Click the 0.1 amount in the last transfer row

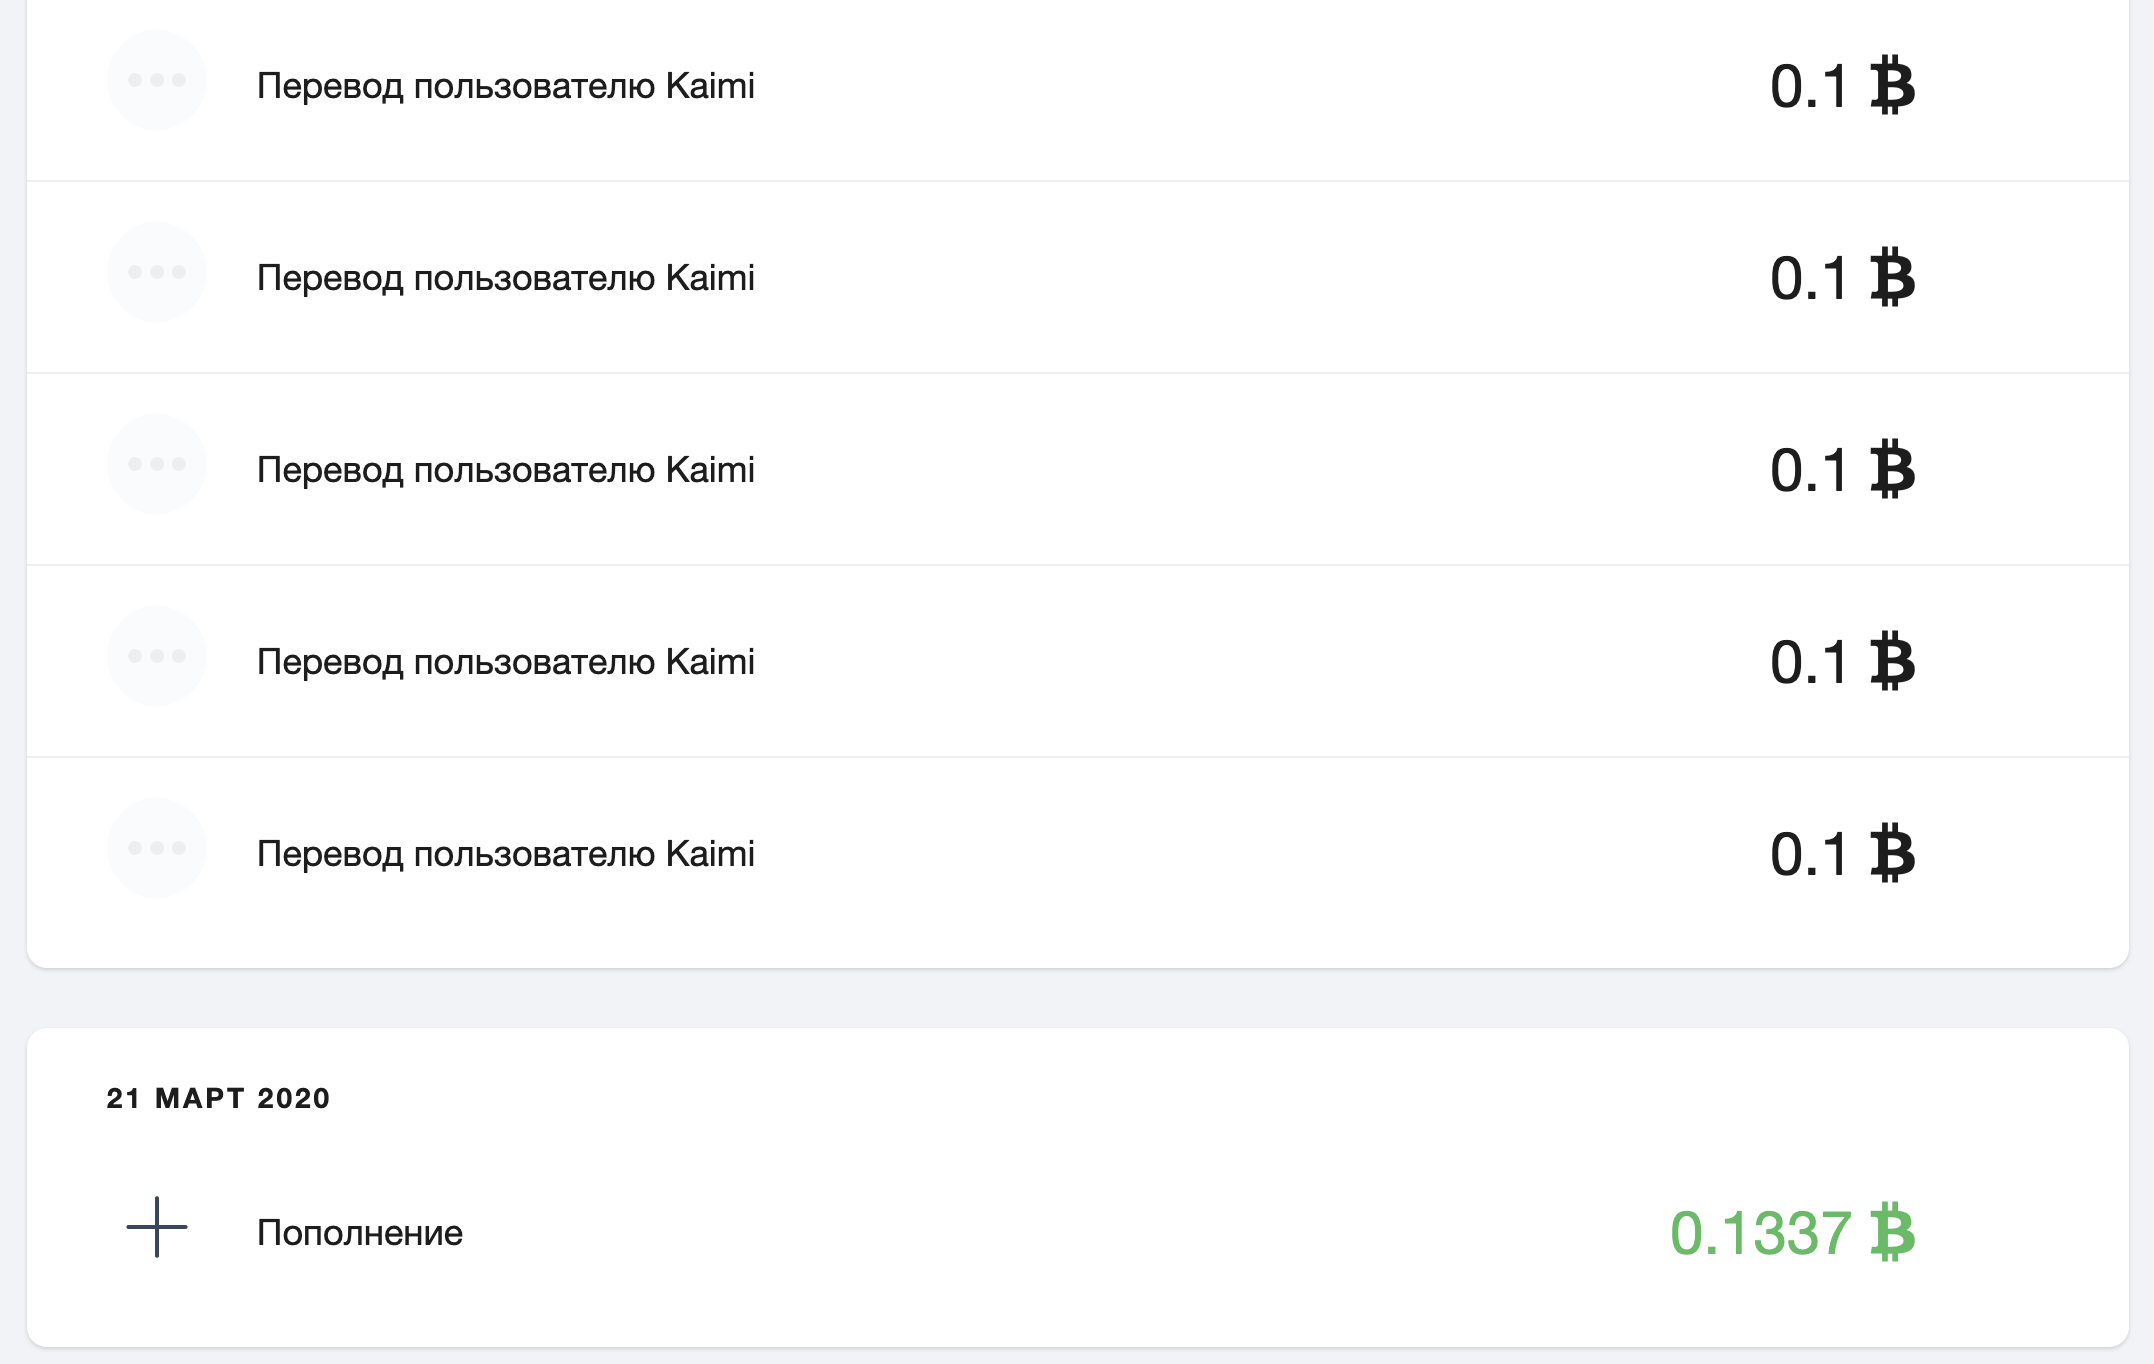pos(1808,855)
